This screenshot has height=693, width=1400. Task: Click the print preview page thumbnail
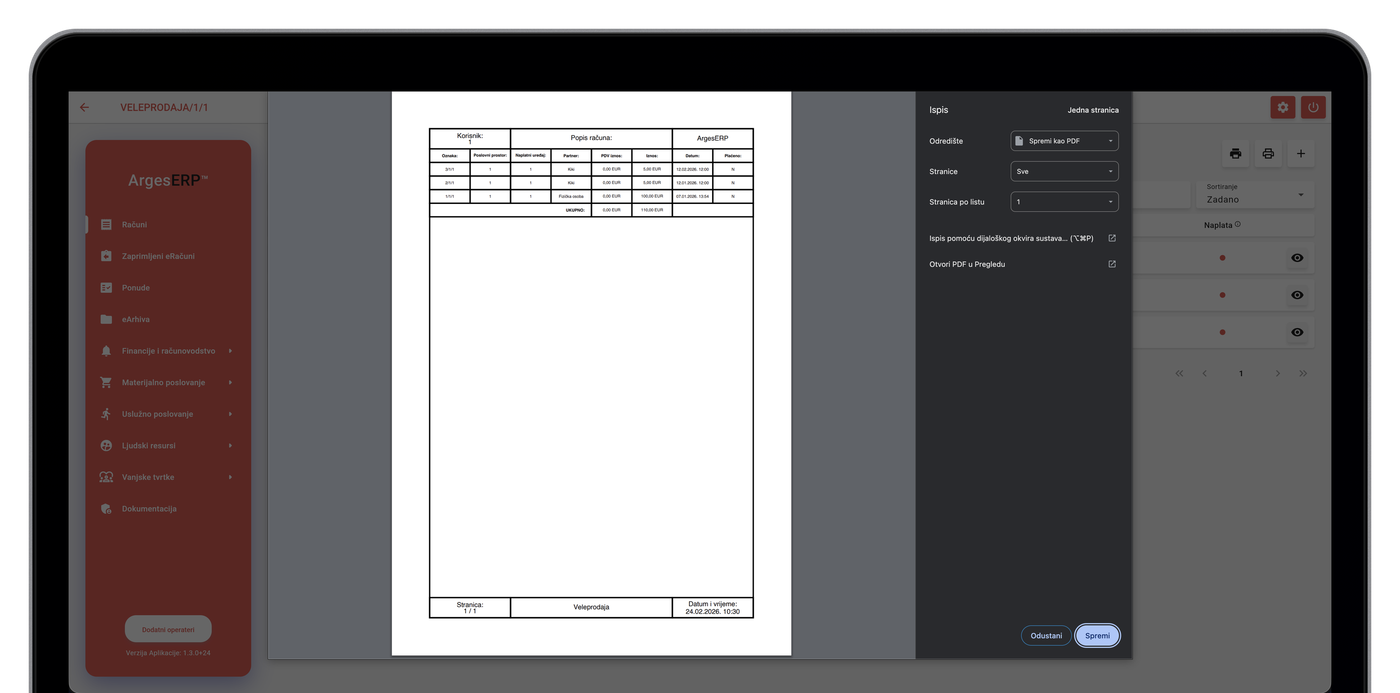591,373
